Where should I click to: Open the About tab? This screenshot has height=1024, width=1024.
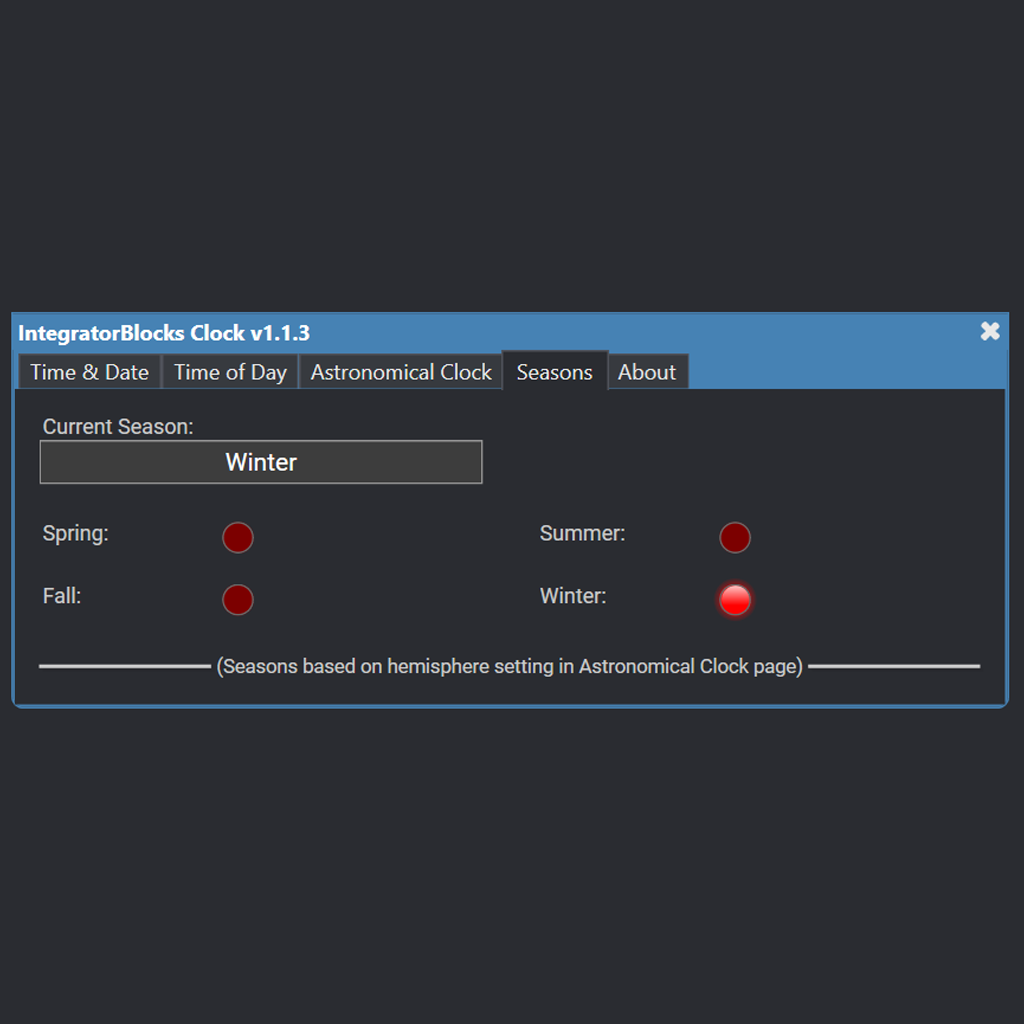tap(647, 371)
